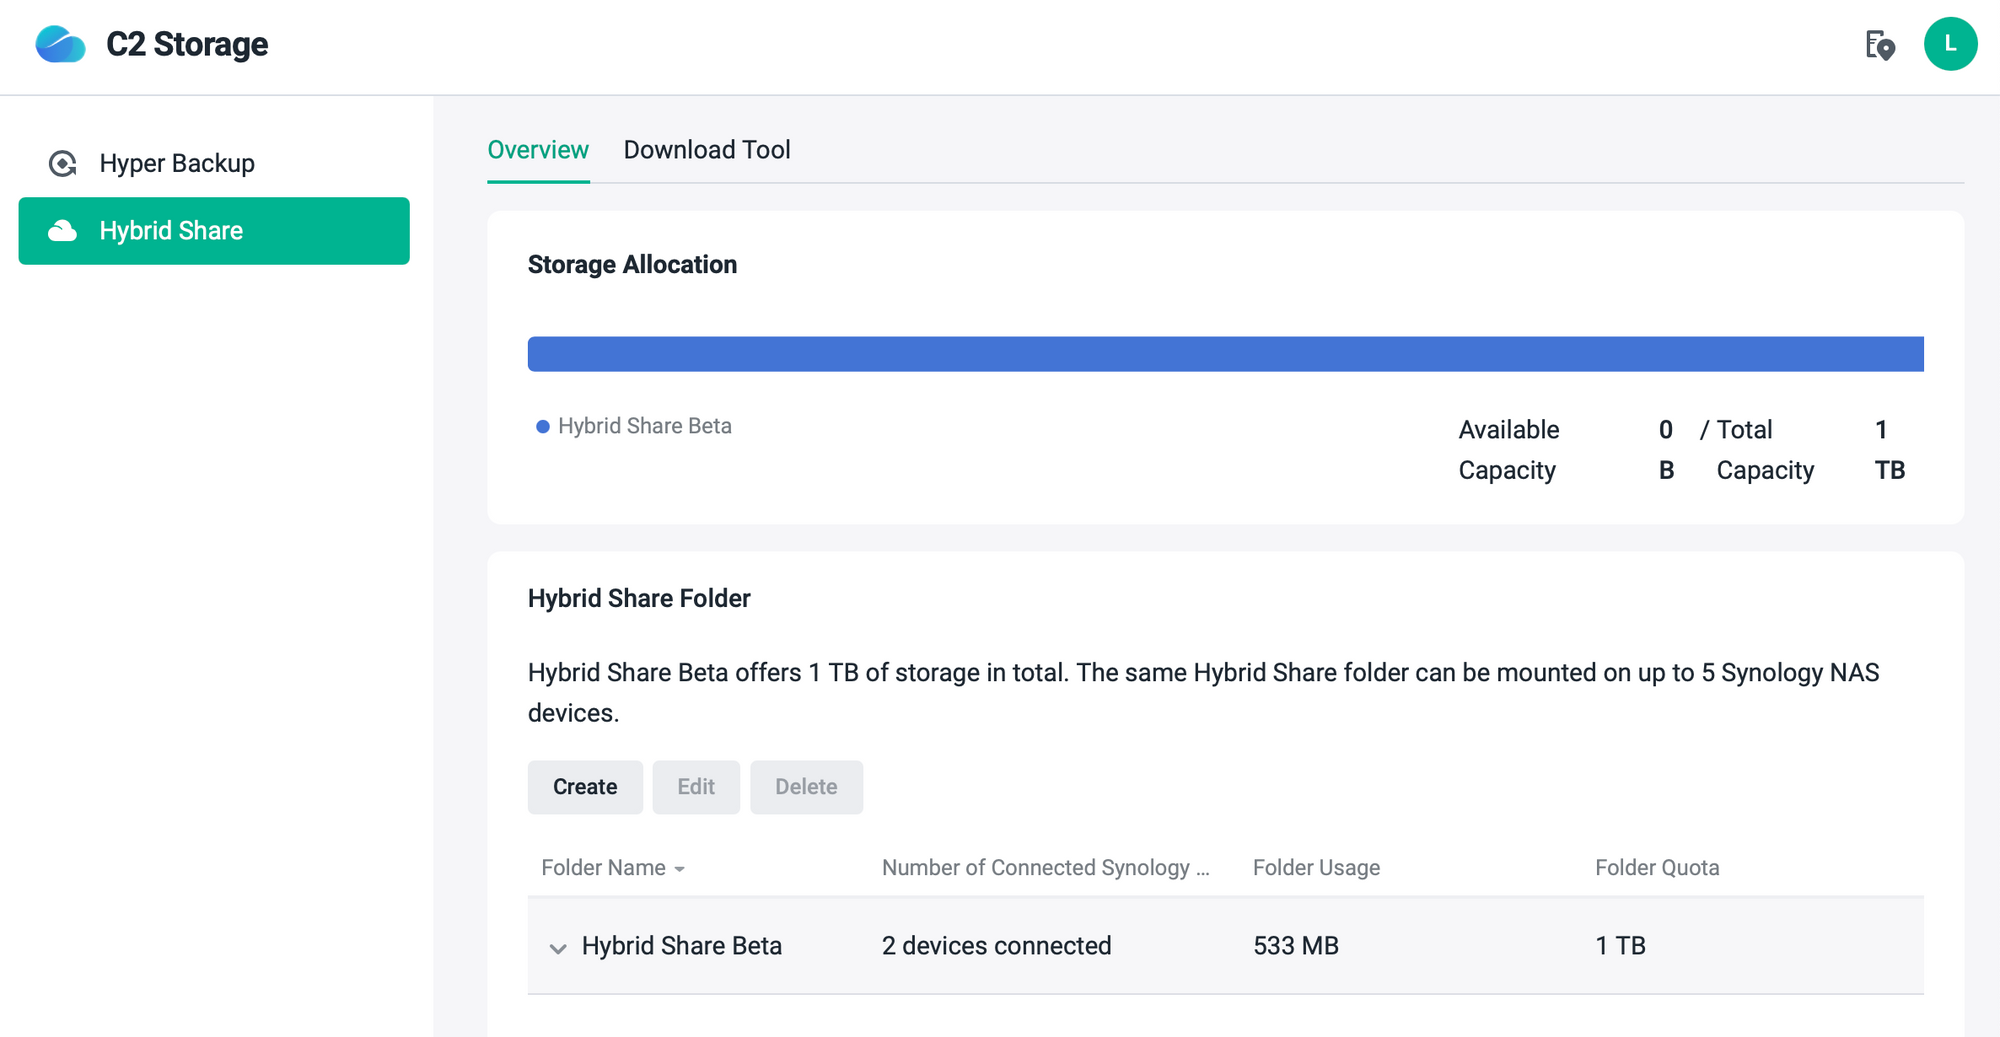The height and width of the screenshot is (1037, 2000).
Task: Click the Folder Usage column header
Action: (1316, 868)
